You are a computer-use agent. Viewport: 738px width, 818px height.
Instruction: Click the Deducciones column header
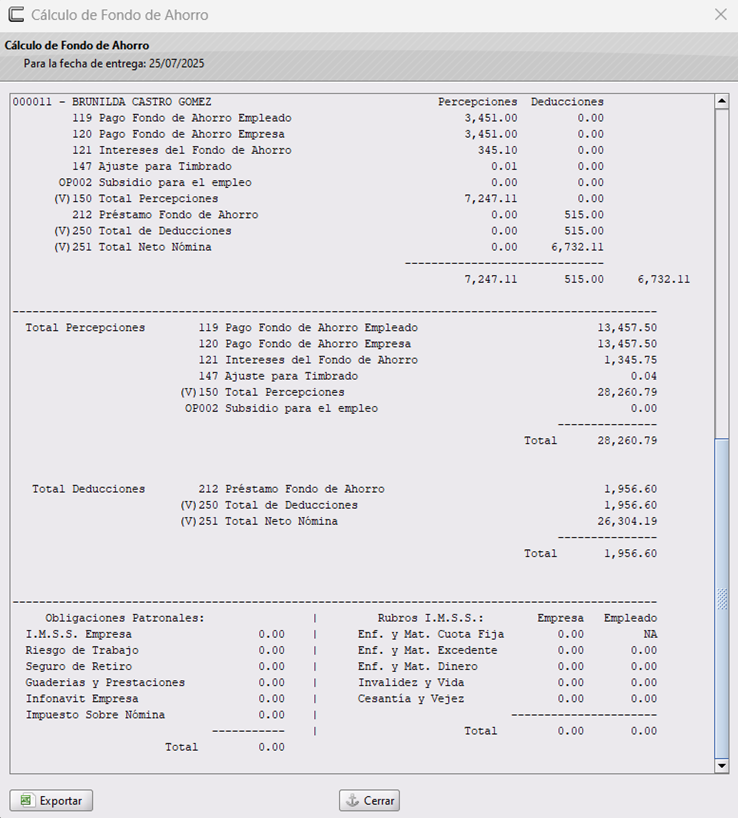pos(567,102)
